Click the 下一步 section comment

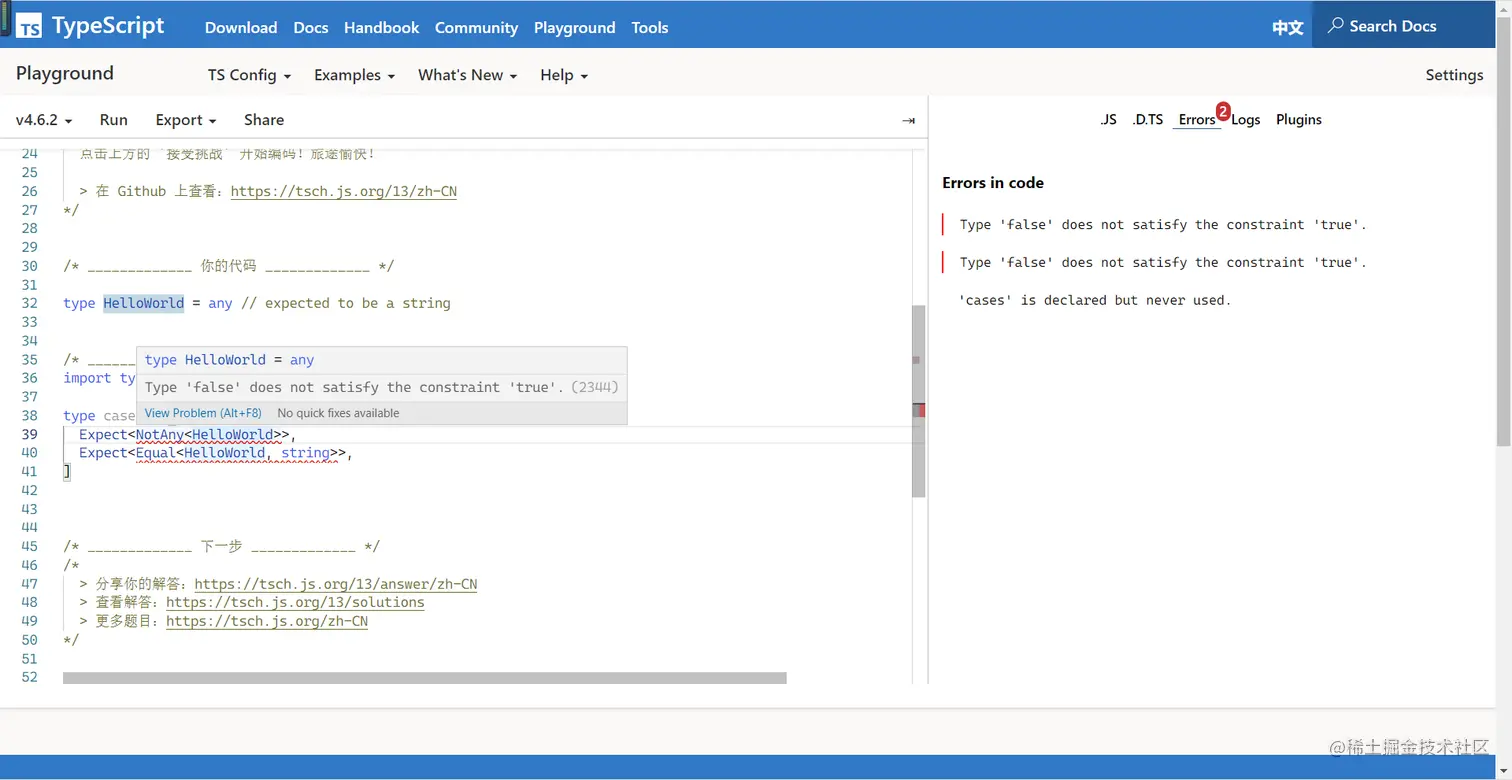pyautogui.click(x=222, y=547)
